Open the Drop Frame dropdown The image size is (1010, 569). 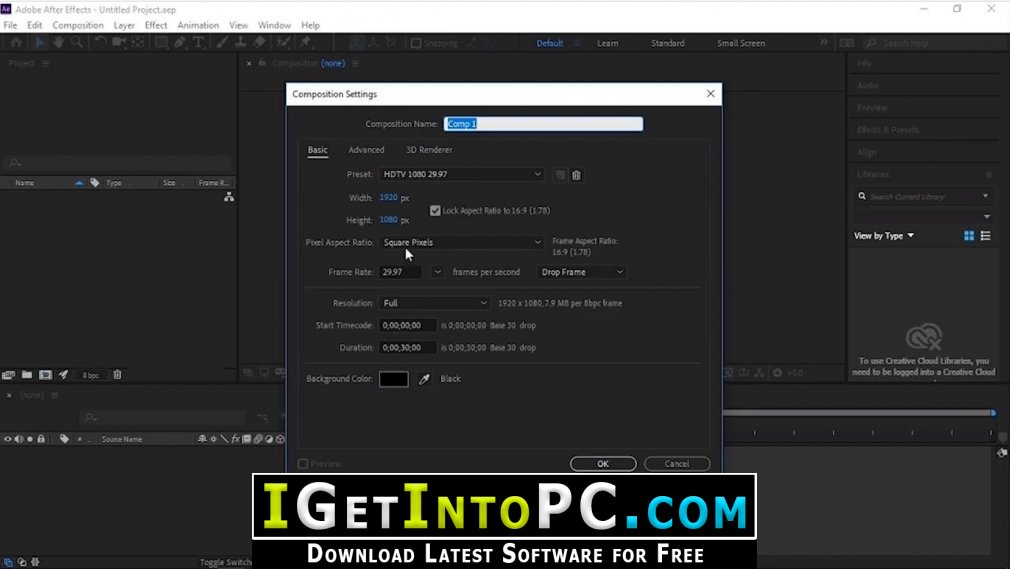point(582,272)
